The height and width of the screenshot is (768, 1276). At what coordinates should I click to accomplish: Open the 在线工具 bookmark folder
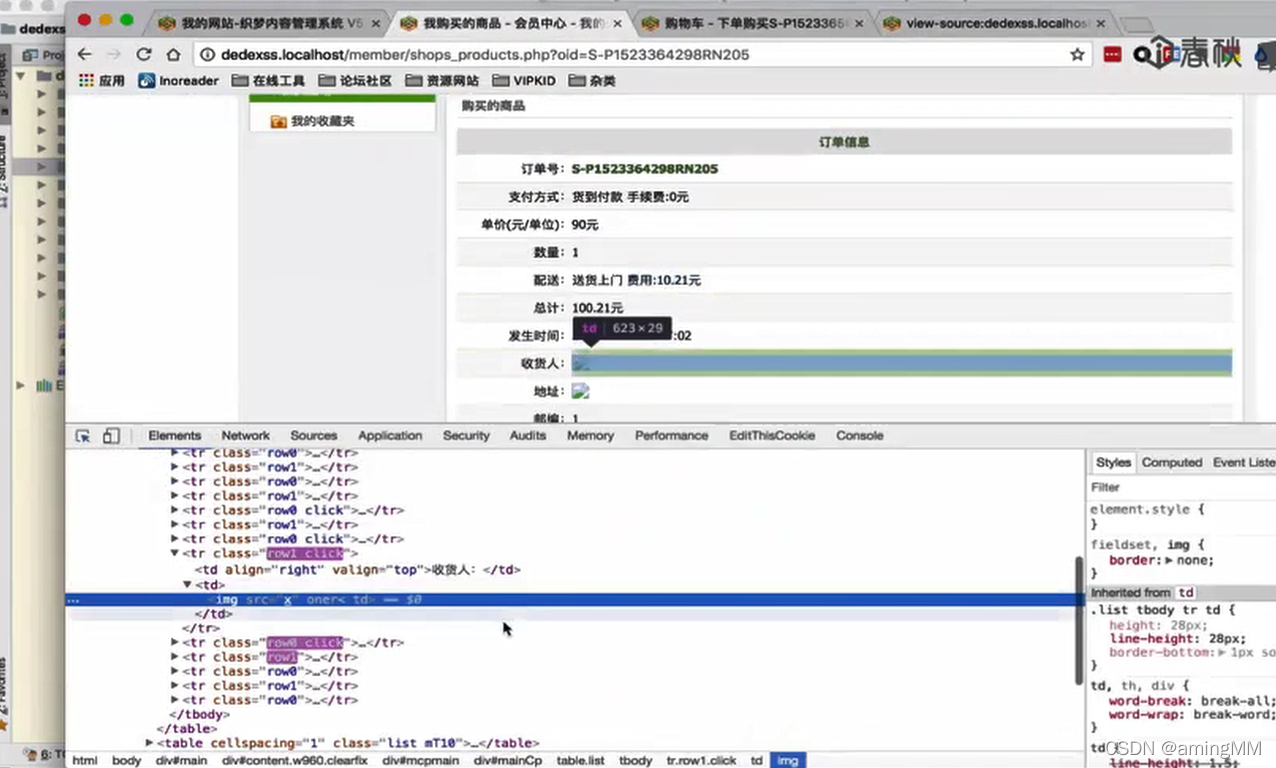tap(268, 81)
